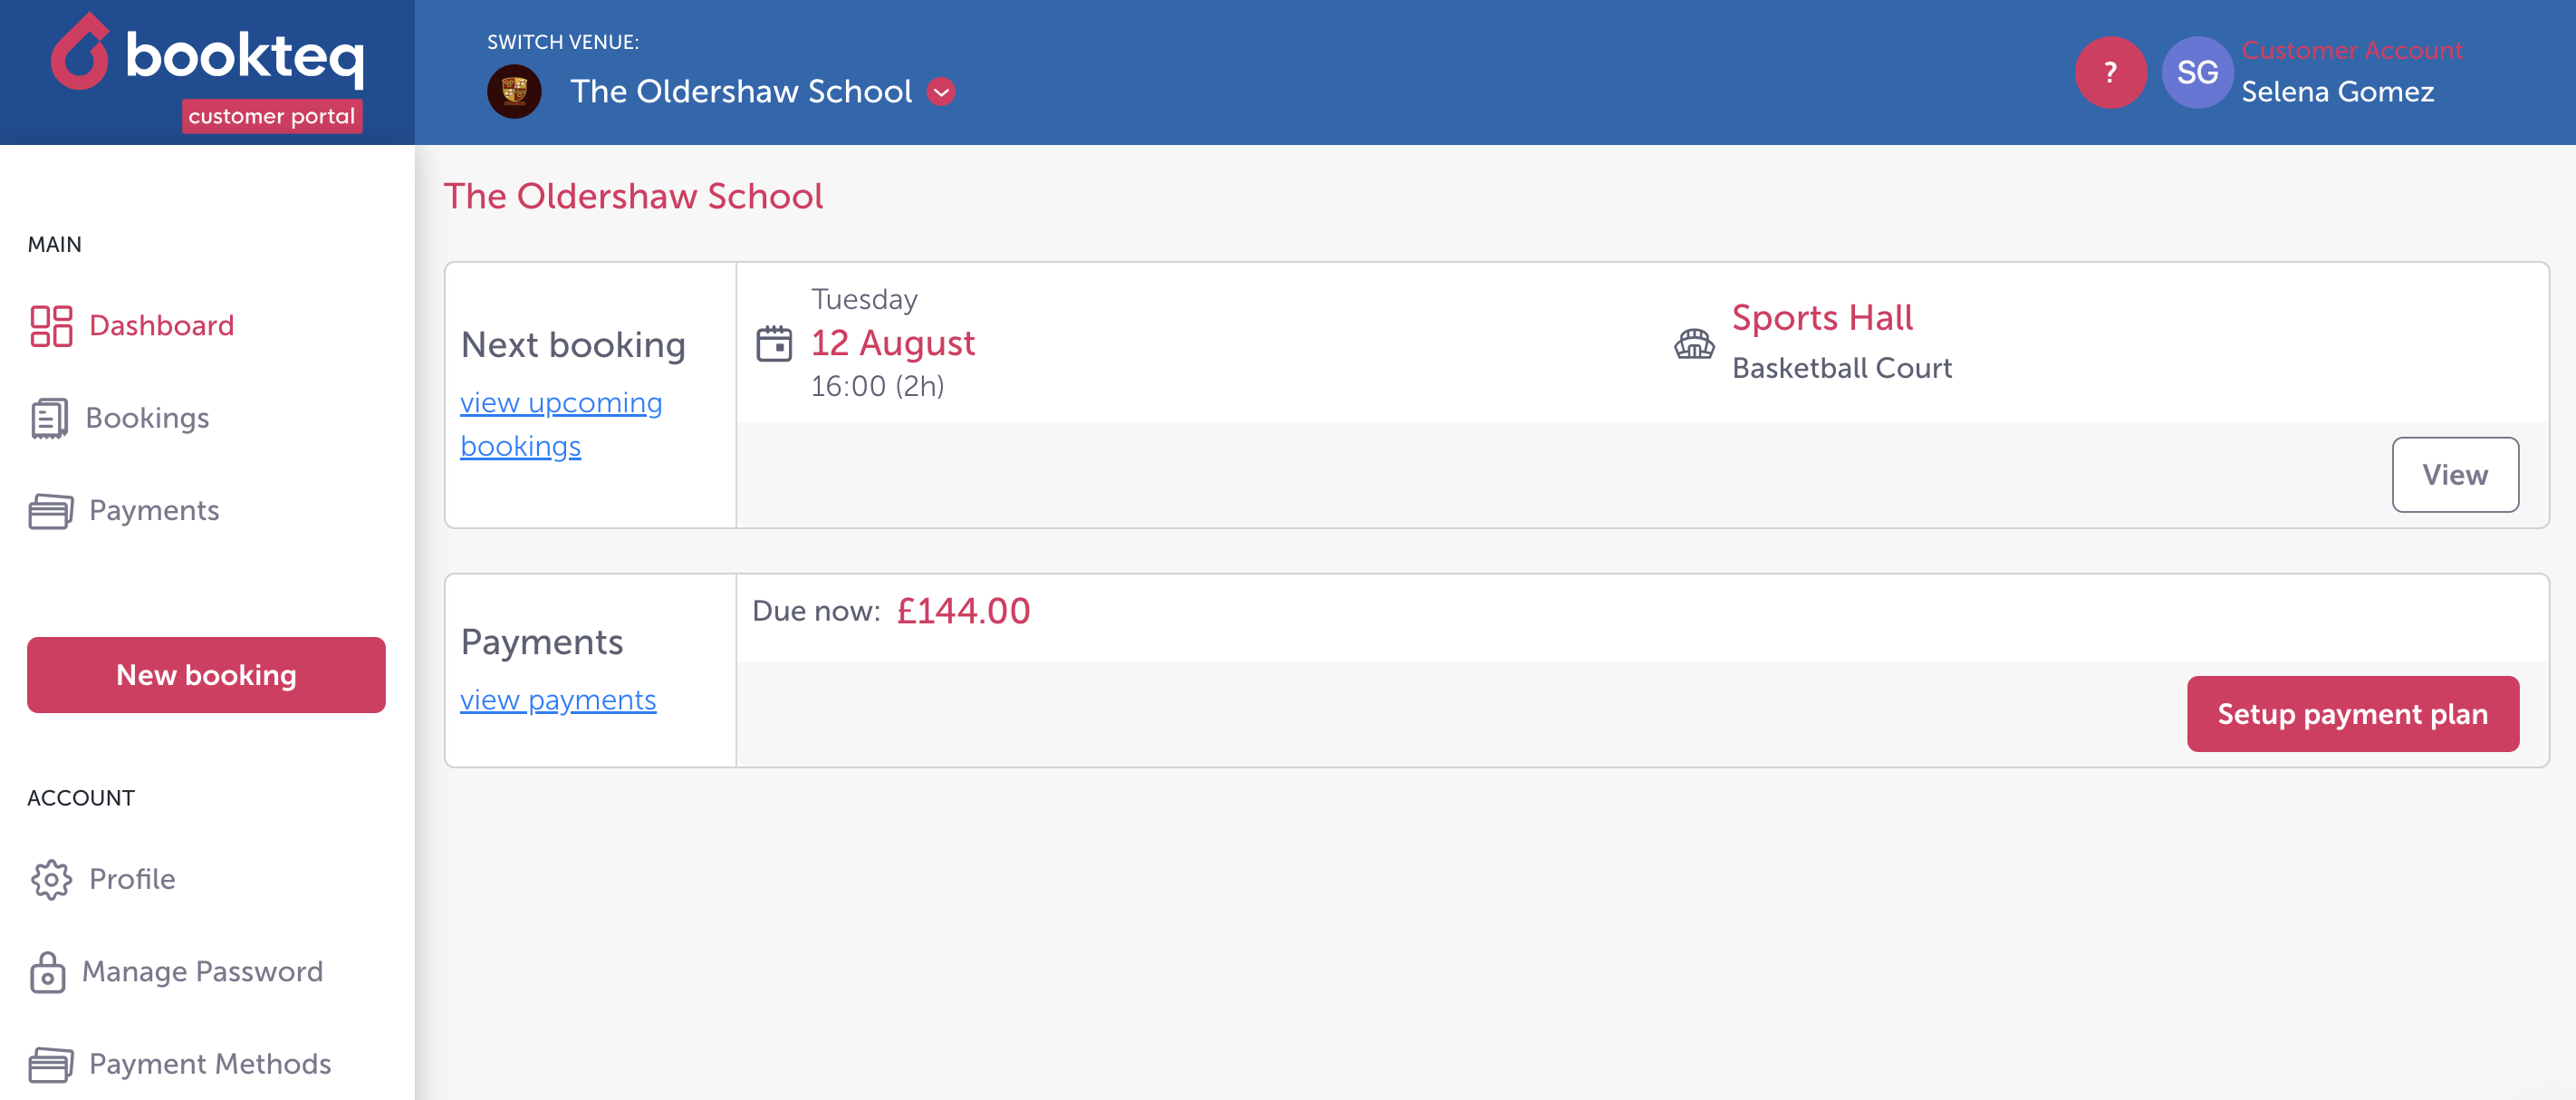The width and height of the screenshot is (2576, 1100).
Task: Click the Dashboard grid icon
Action: point(51,326)
